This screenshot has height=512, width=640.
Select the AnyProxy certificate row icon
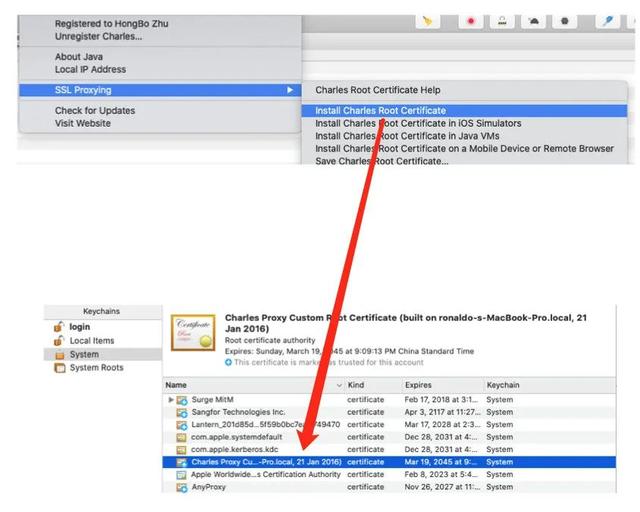pyautogui.click(x=182, y=488)
